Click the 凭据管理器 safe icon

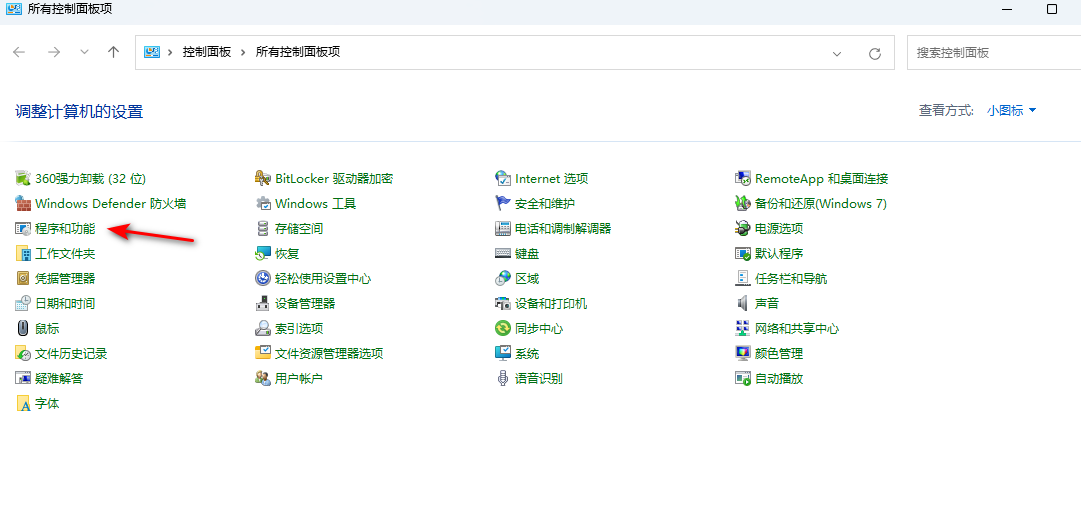click(23, 279)
